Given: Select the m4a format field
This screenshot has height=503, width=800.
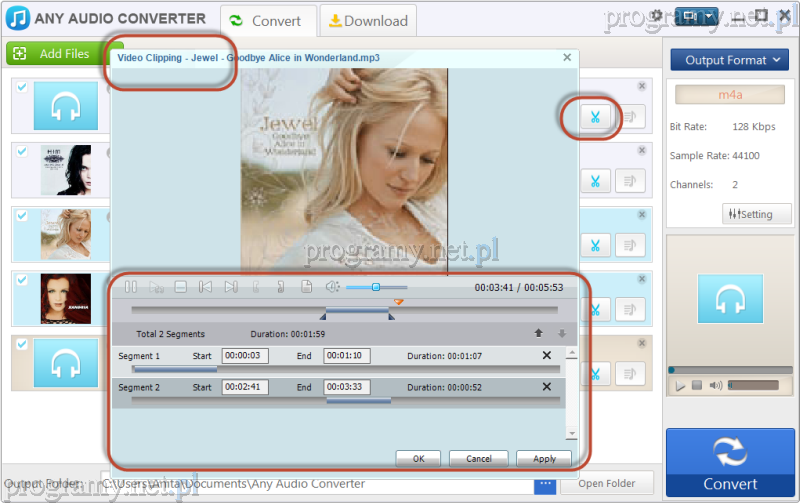Looking at the screenshot, I should pos(730,94).
